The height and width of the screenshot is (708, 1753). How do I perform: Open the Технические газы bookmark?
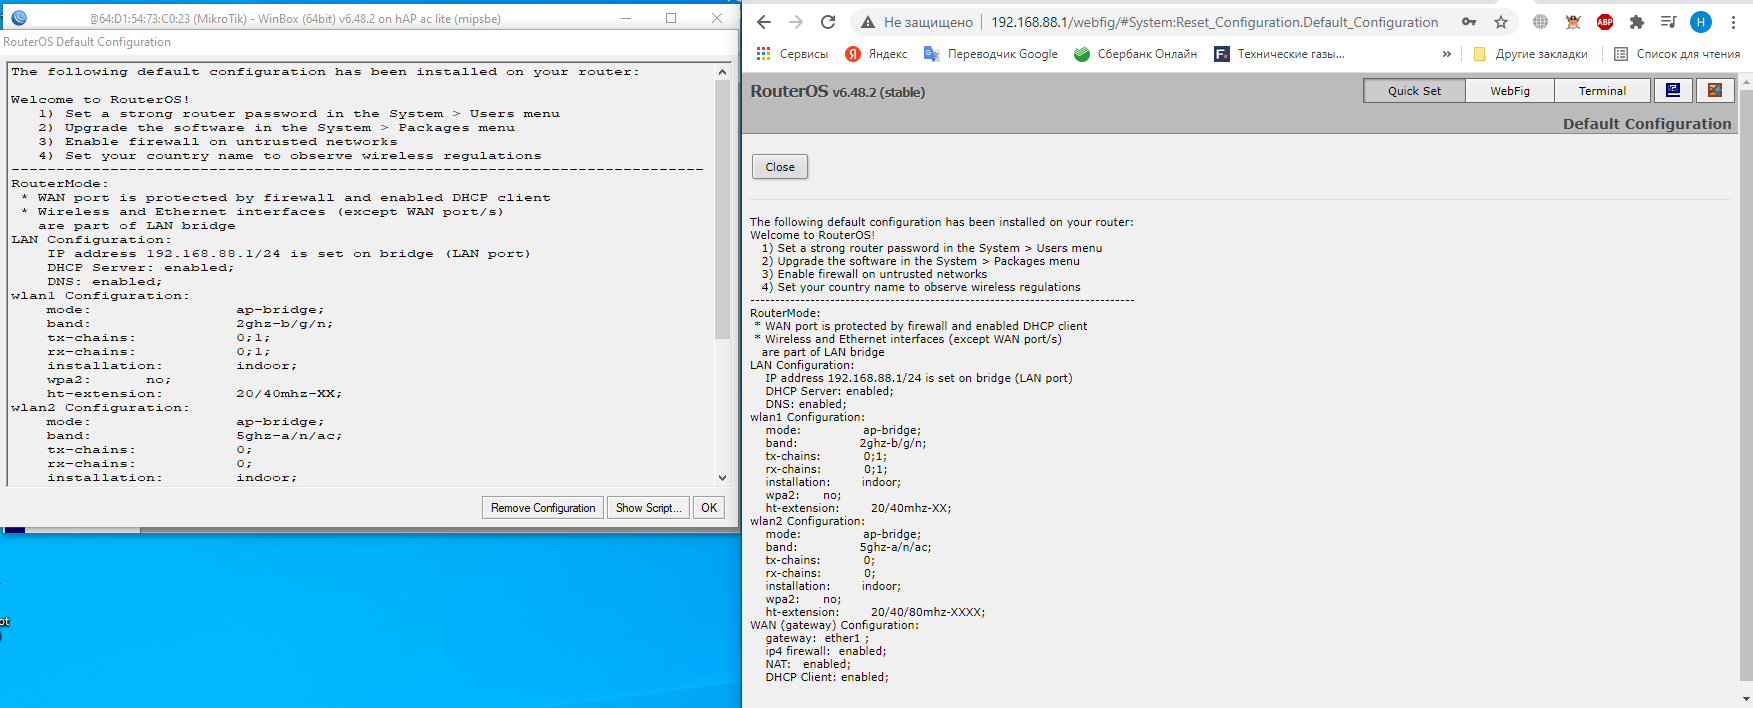[x=1279, y=54]
